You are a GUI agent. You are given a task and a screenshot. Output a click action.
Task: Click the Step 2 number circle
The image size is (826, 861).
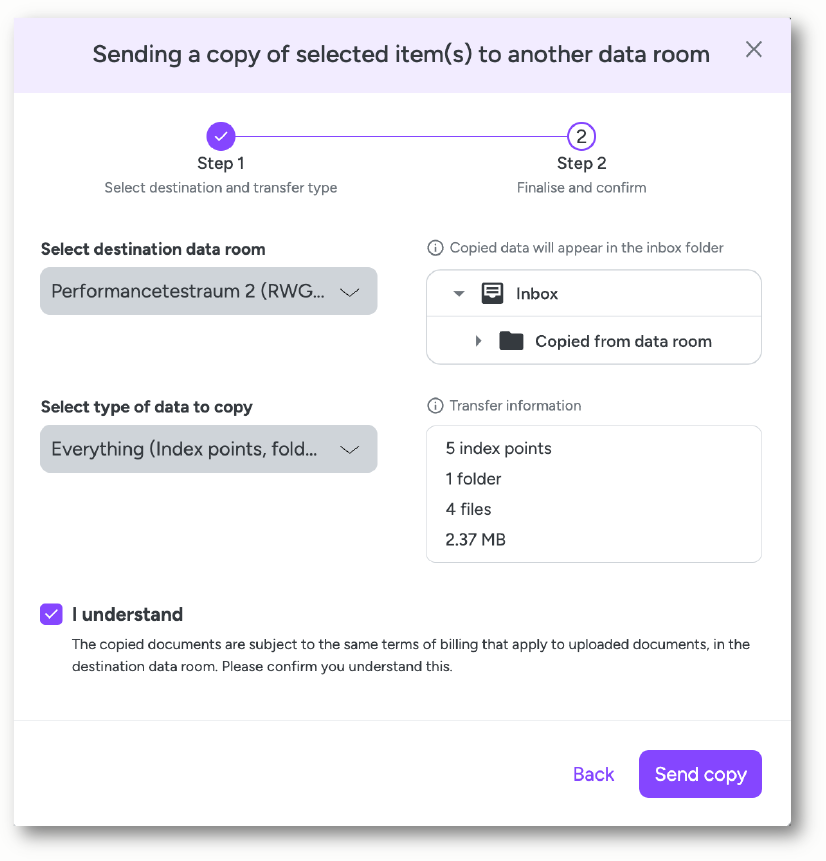pos(581,136)
